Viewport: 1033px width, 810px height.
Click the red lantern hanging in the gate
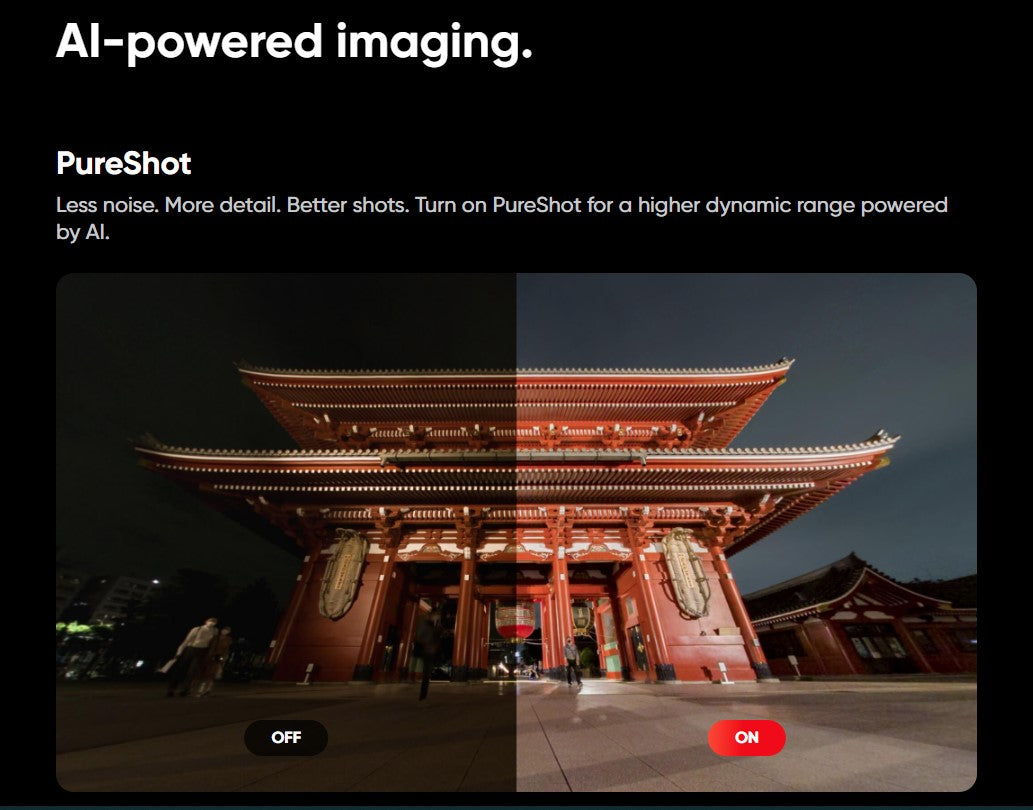[516, 620]
